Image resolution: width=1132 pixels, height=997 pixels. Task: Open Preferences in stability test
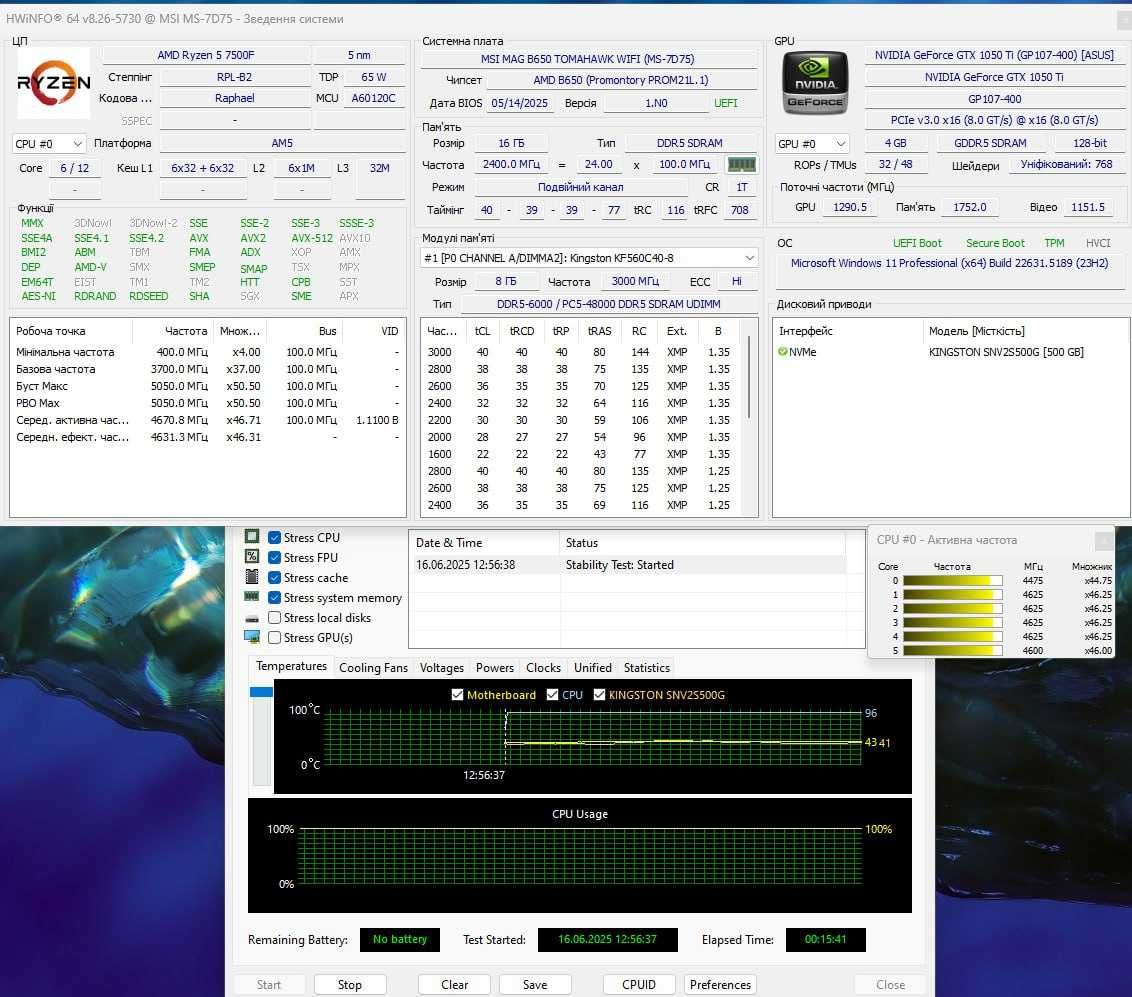[x=720, y=985]
